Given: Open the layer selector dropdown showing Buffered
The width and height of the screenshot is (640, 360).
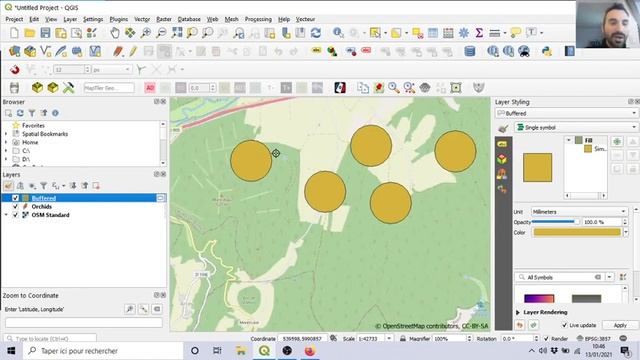Looking at the screenshot, I should (x=567, y=113).
